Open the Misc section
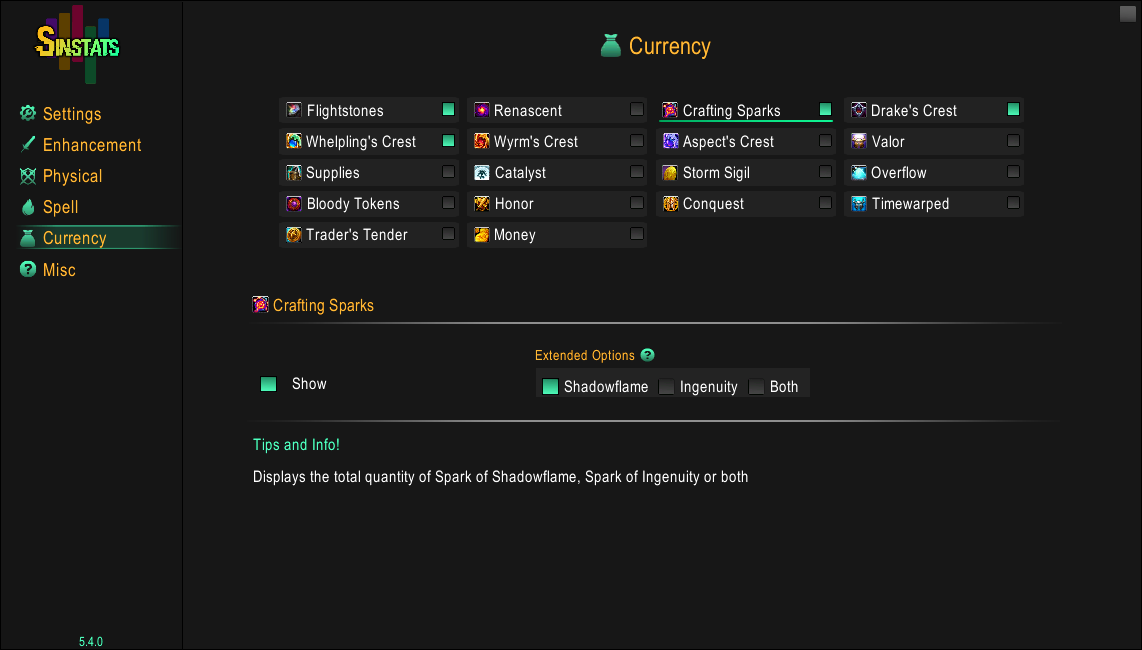 [58, 270]
